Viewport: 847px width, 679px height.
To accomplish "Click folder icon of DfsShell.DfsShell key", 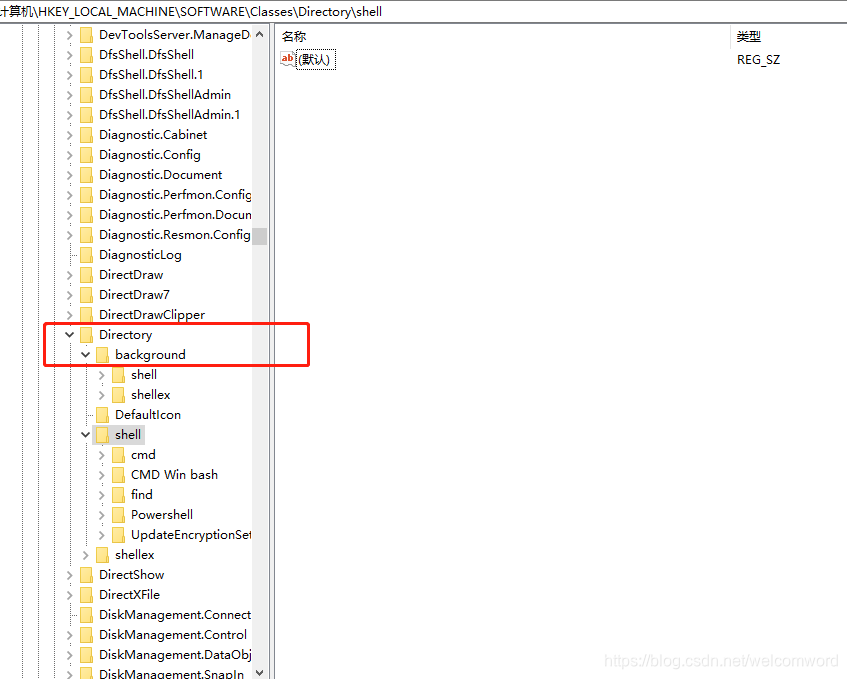I will (86, 55).
